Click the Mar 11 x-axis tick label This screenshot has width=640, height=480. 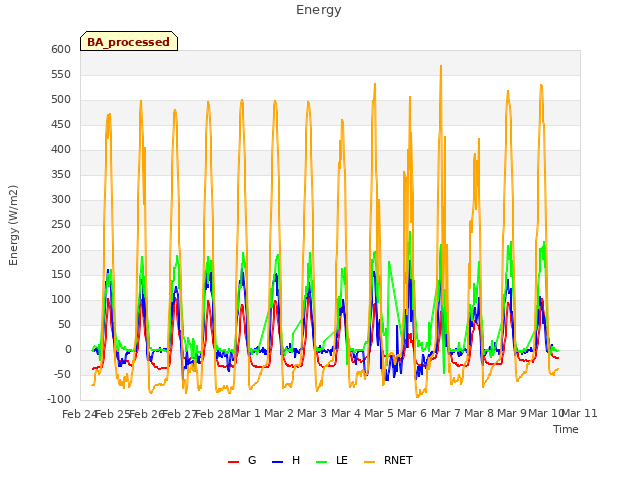click(580, 413)
